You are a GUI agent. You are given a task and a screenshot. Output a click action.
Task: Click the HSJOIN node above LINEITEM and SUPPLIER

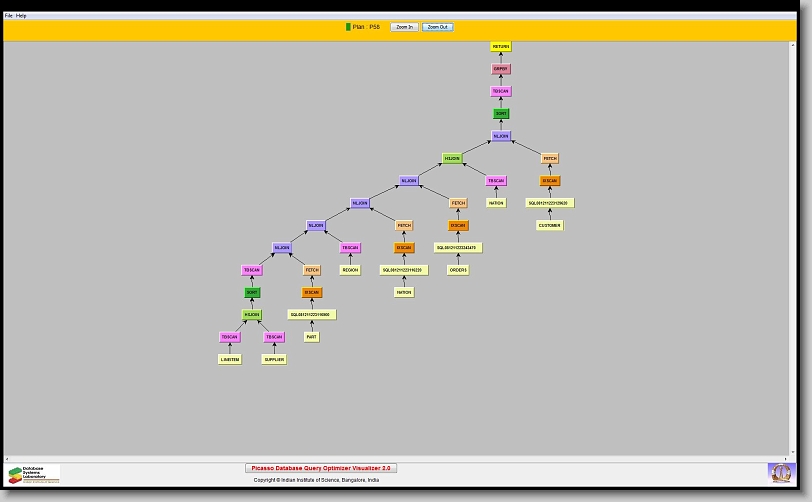click(x=252, y=315)
